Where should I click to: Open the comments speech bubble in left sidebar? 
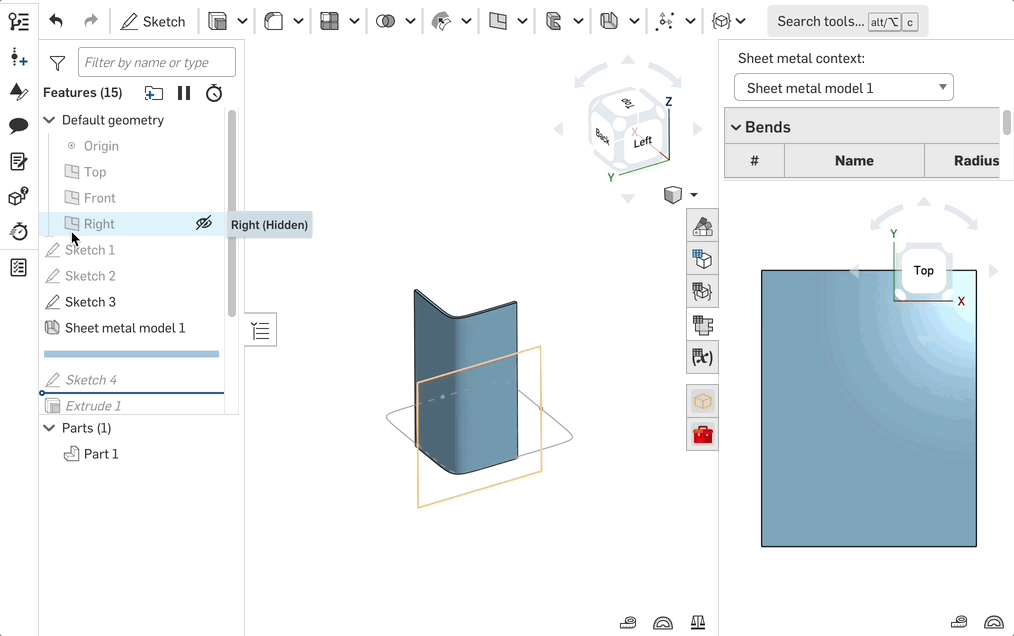[18, 126]
